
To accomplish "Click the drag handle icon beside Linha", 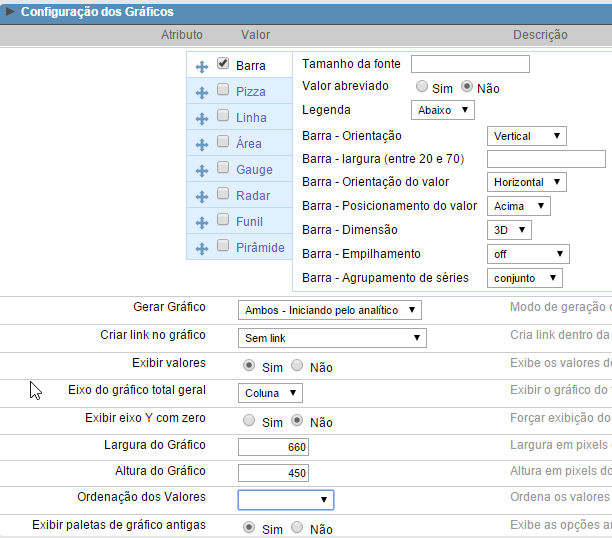I will click(202, 118).
